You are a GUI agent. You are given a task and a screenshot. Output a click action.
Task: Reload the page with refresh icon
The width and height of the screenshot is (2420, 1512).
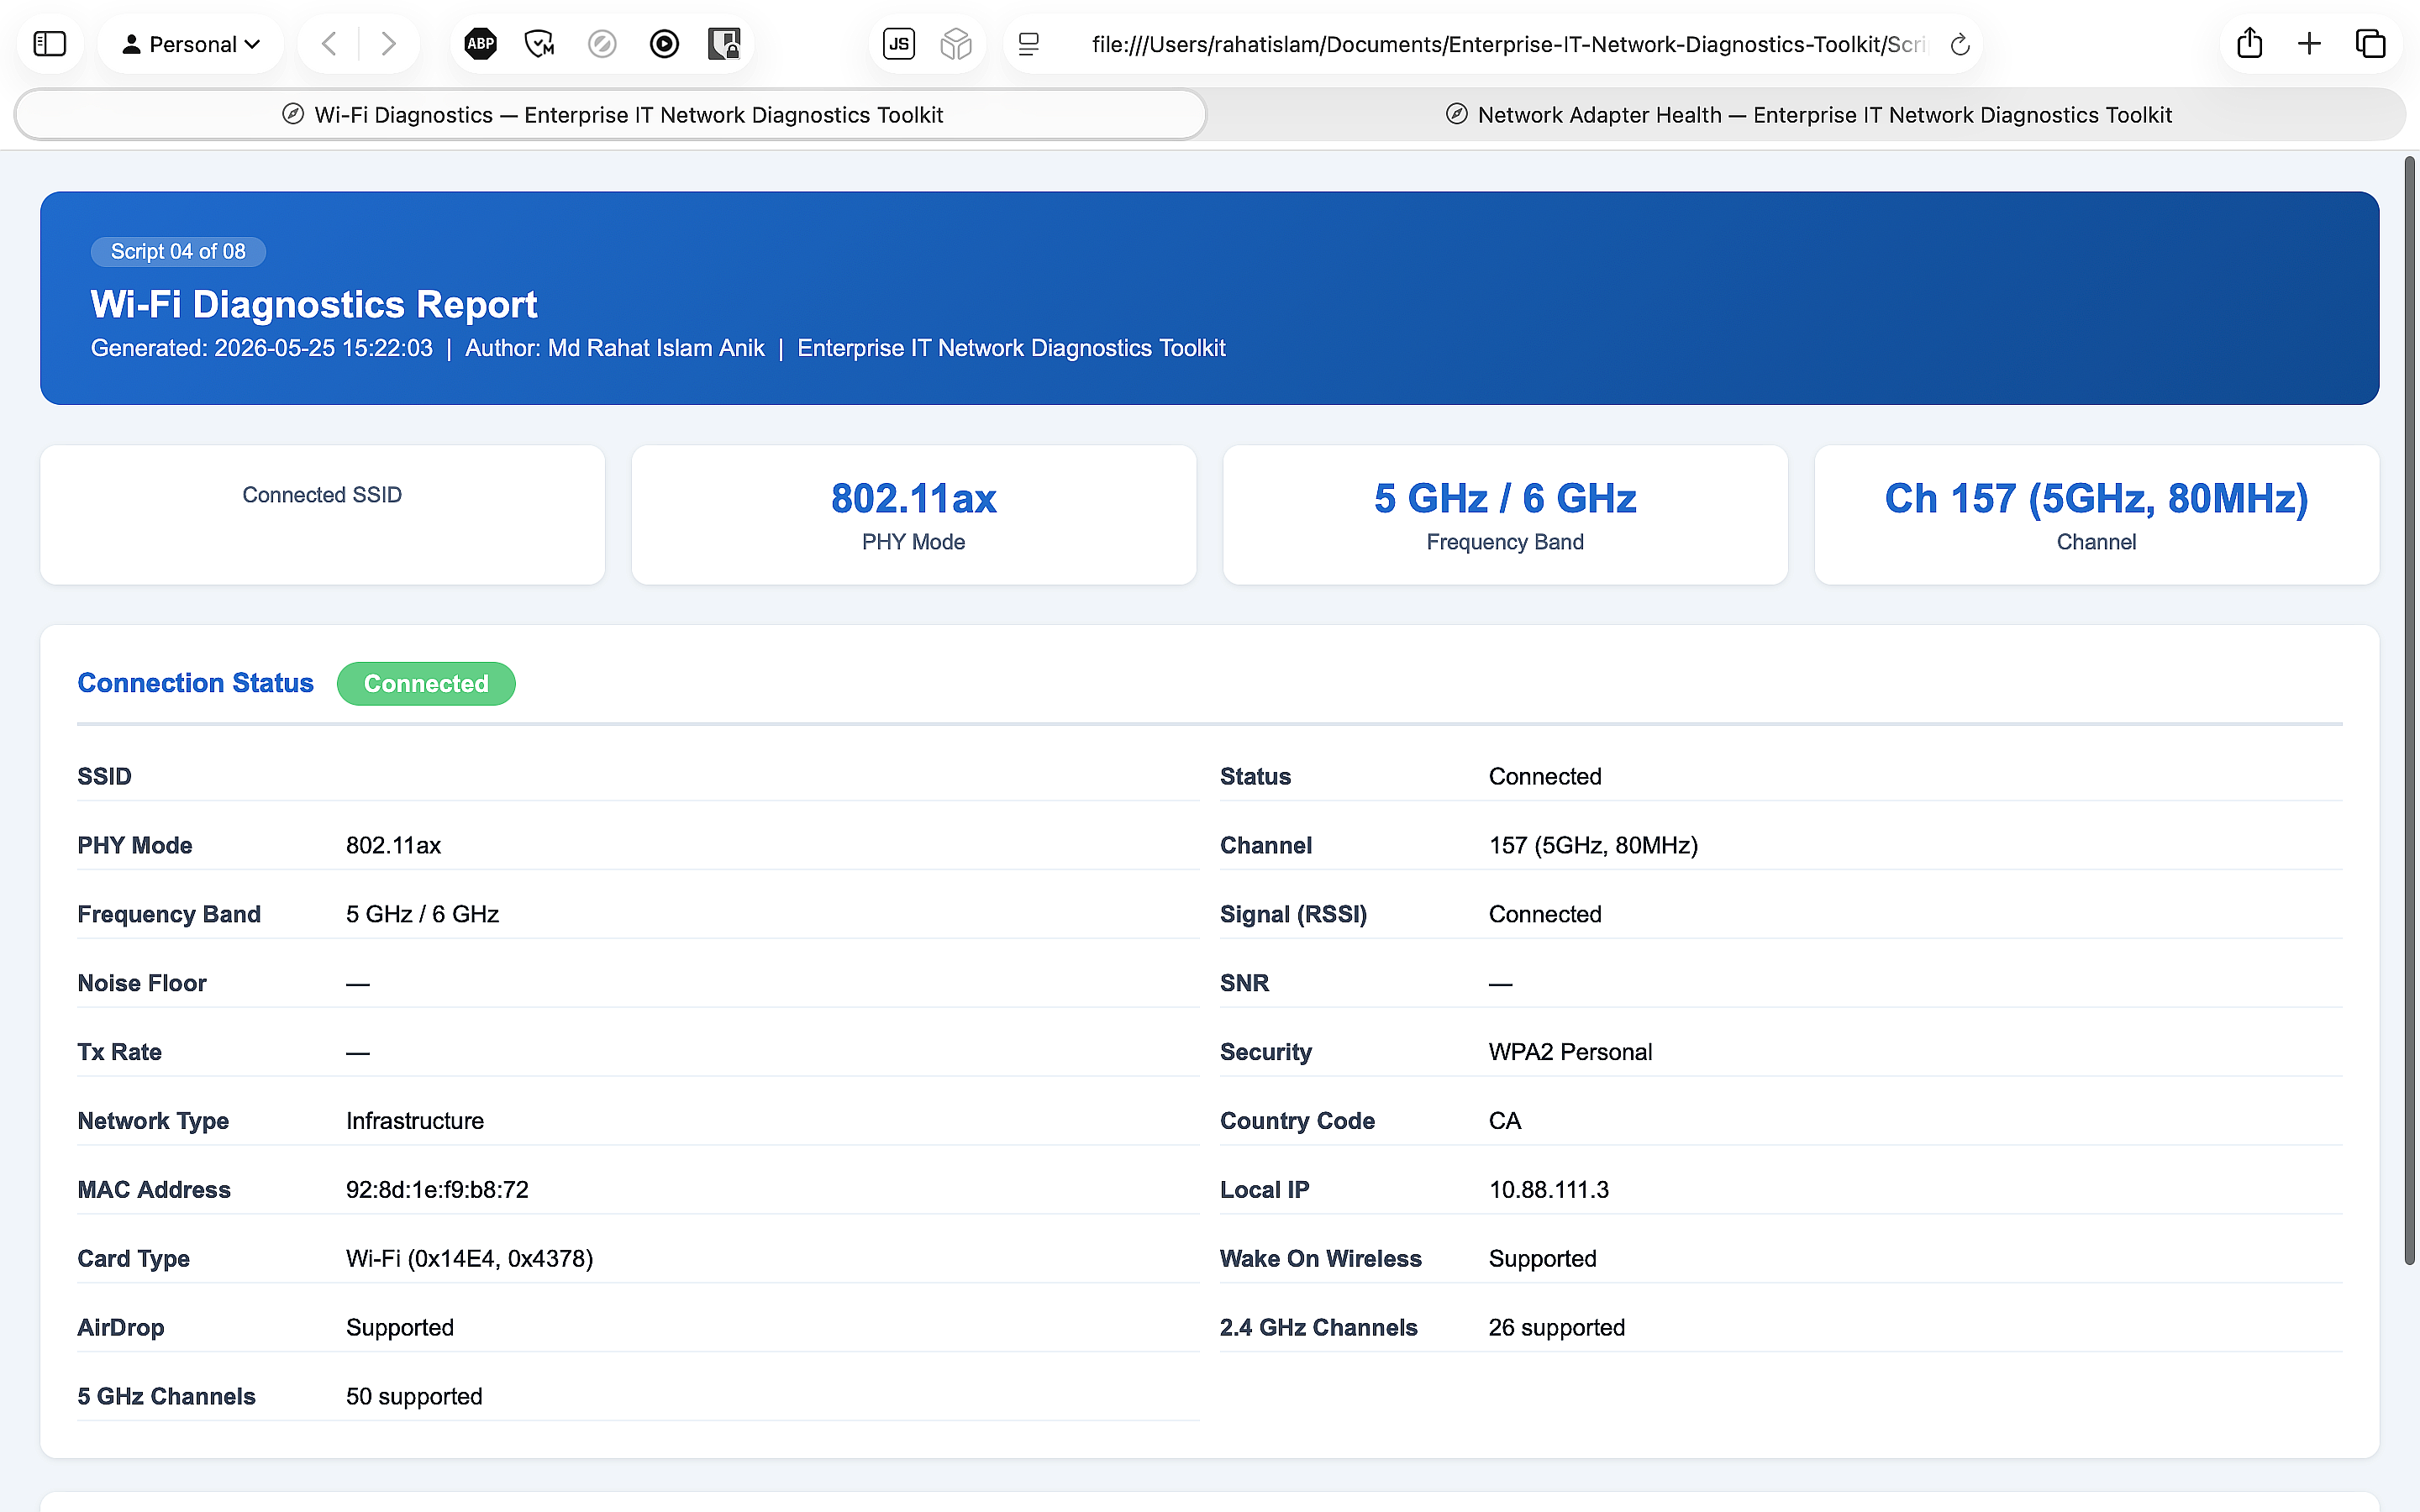pos(1960,44)
